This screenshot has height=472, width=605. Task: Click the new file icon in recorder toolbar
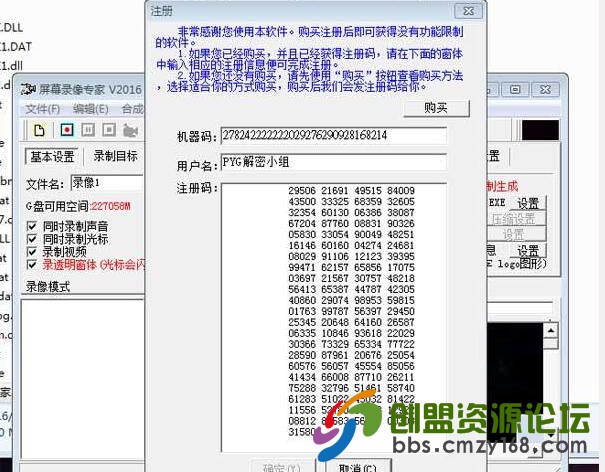coord(39,130)
